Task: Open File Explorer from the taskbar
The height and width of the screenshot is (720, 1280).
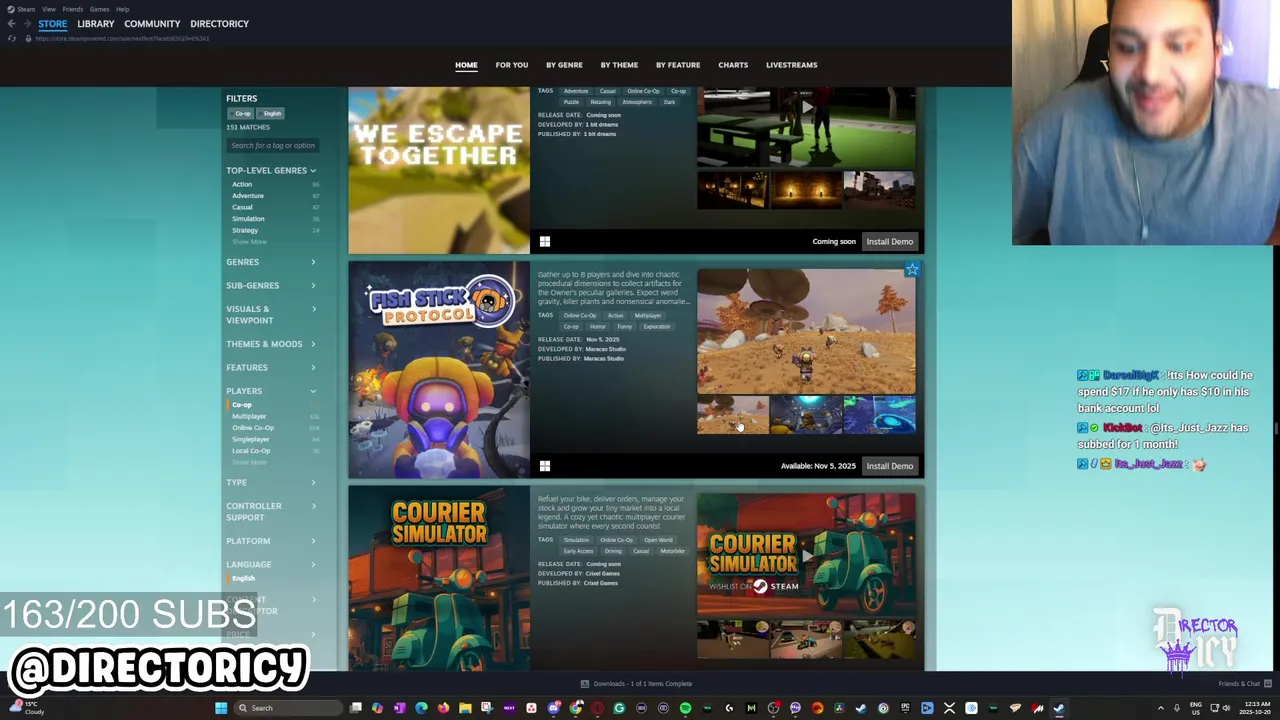Action: coord(465,708)
